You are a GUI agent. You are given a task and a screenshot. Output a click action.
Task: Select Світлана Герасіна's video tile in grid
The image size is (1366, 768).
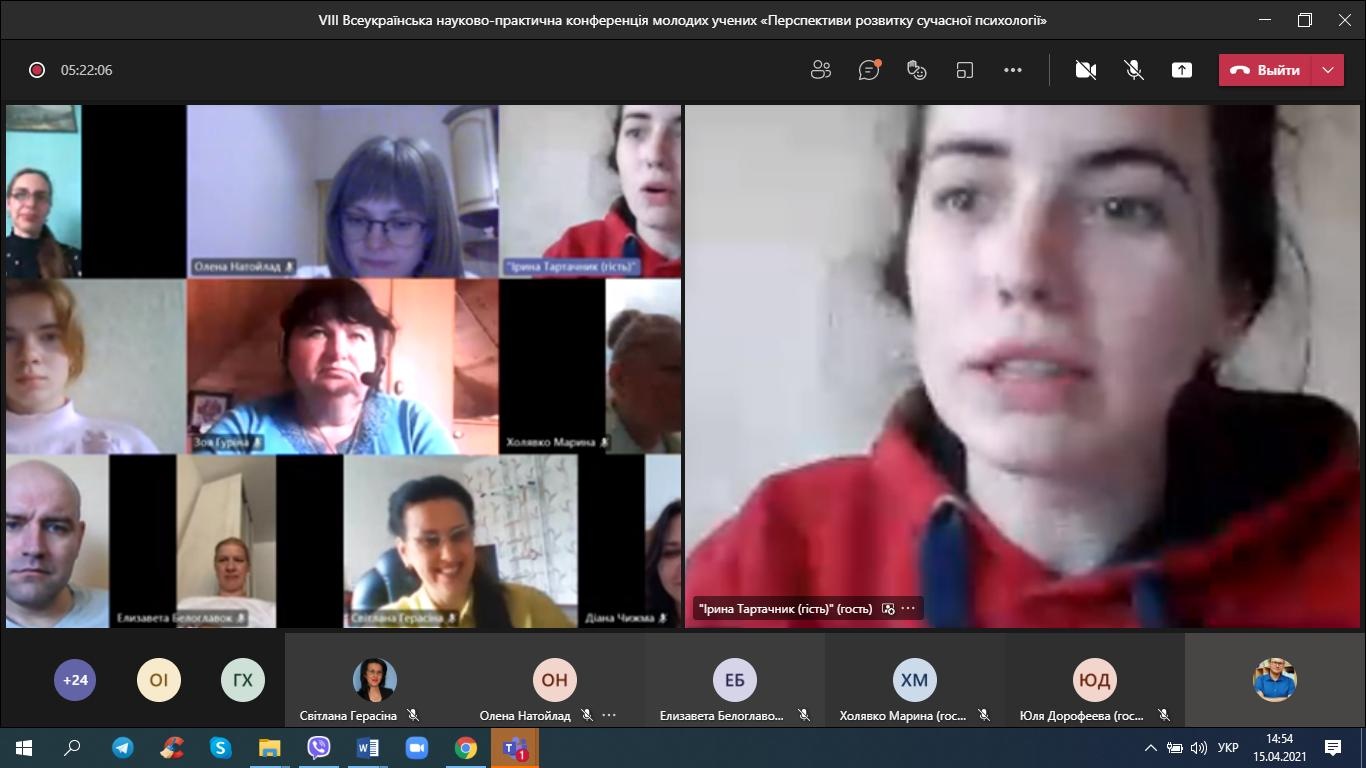tap(460, 542)
